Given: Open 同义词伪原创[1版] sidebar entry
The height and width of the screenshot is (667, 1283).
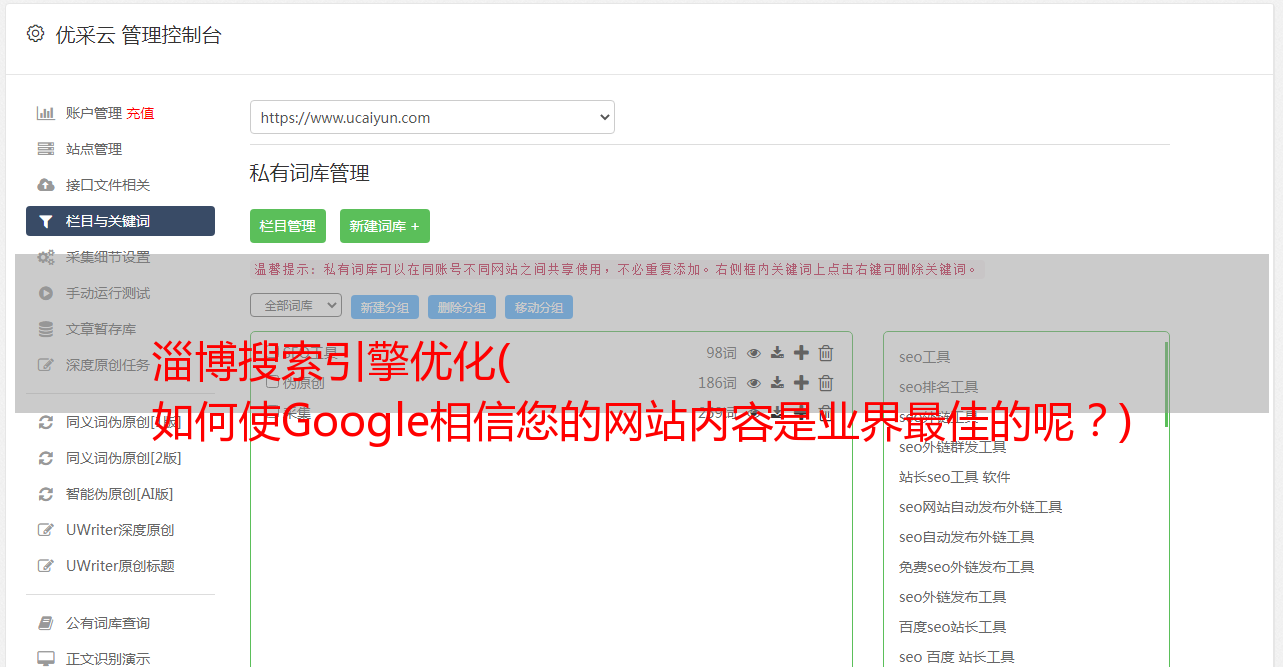Looking at the screenshot, I should pos(124,422).
